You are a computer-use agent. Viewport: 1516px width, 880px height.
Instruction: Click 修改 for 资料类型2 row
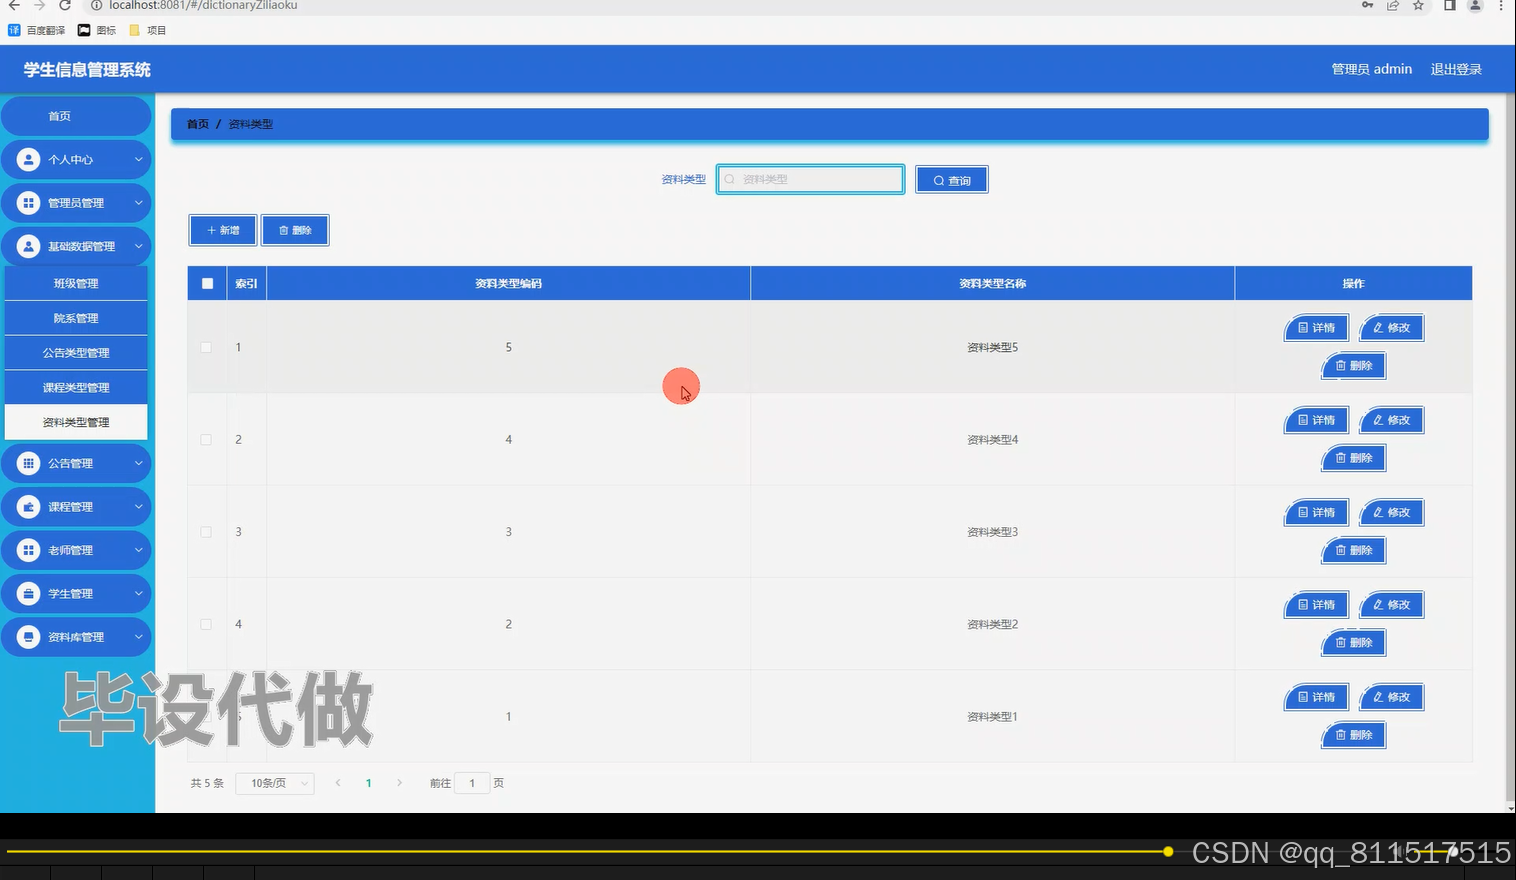pyautogui.click(x=1391, y=605)
